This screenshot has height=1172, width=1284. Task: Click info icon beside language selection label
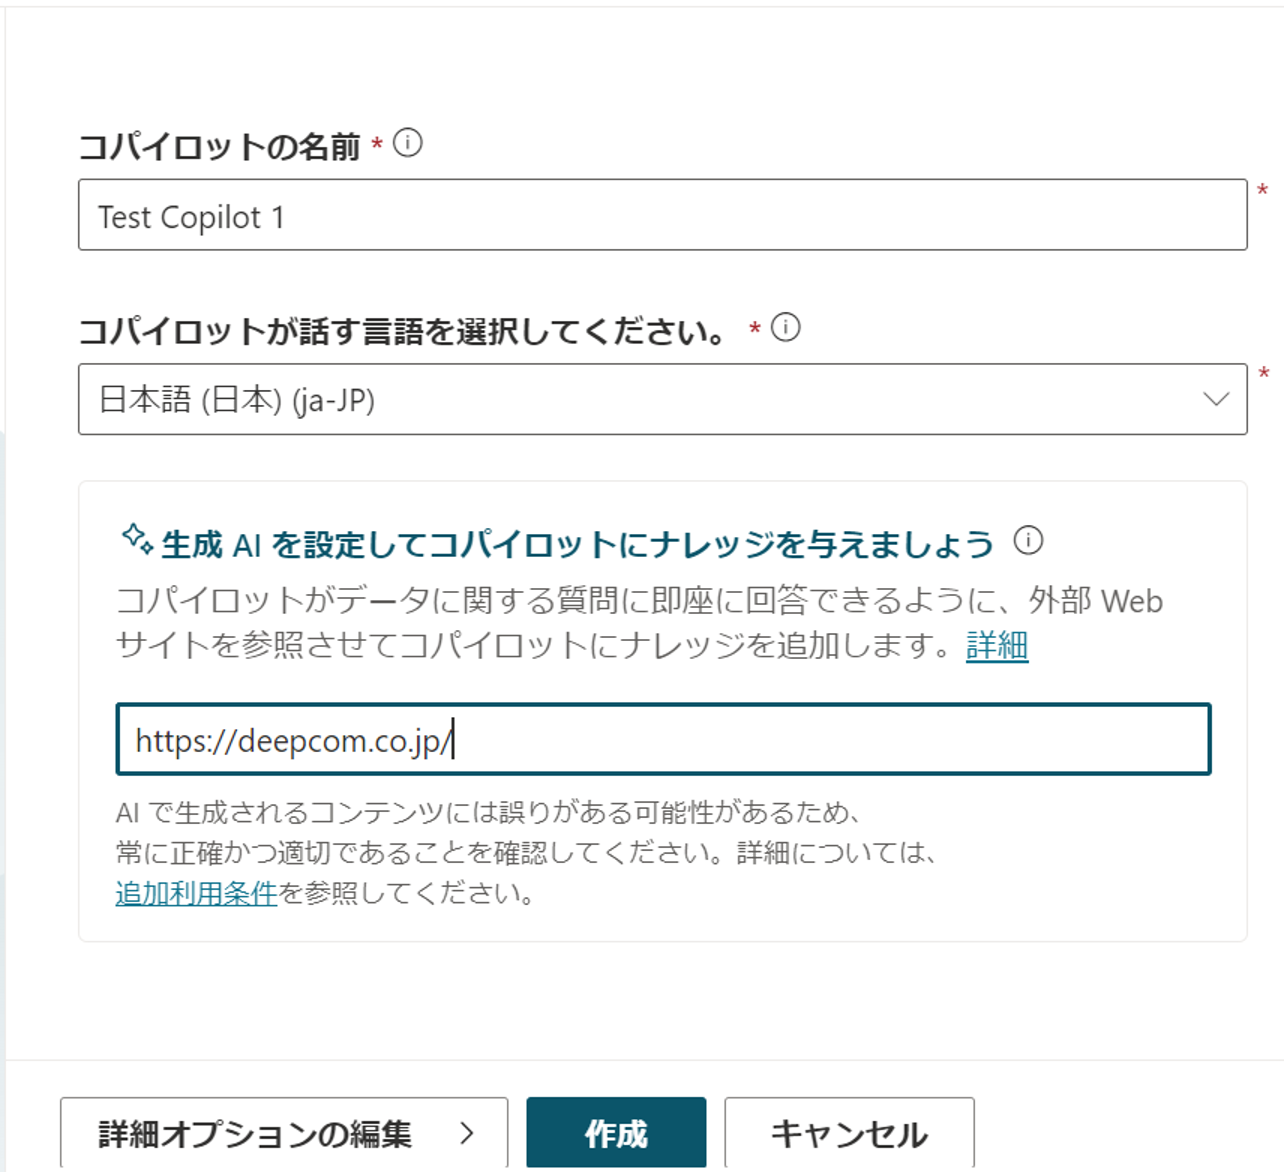pyautogui.click(x=786, y=327)
